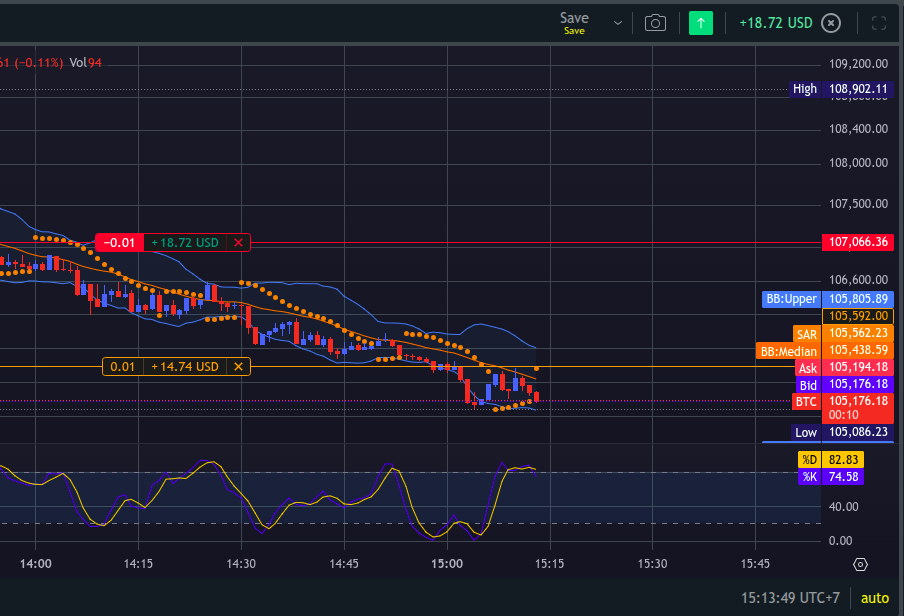904x616 pixels.
Task: Click the 105,805.89 BB upper value
Action: tap(858, 299)
